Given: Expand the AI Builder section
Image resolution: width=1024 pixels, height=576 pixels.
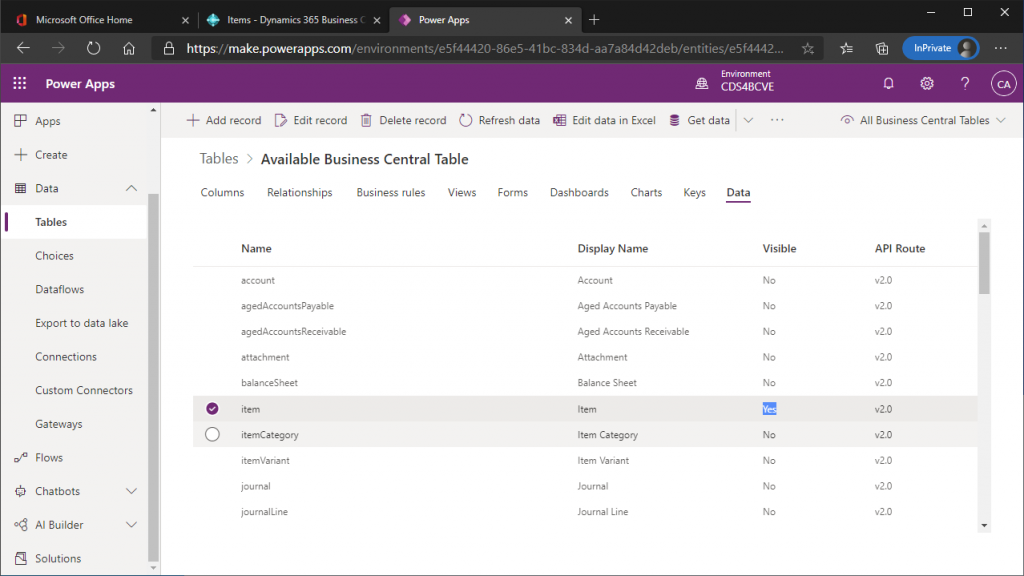Looking at the screenshot, I should (x=131, y=524).
